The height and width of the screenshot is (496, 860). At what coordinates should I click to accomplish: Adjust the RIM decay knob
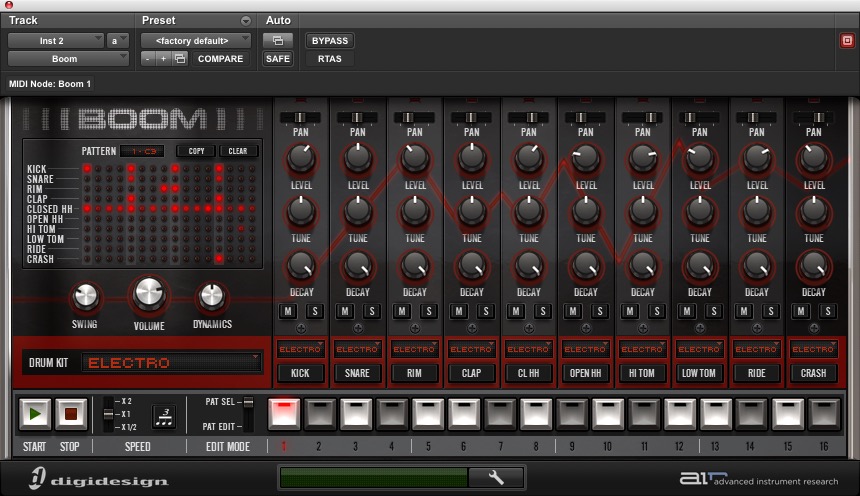415,266
